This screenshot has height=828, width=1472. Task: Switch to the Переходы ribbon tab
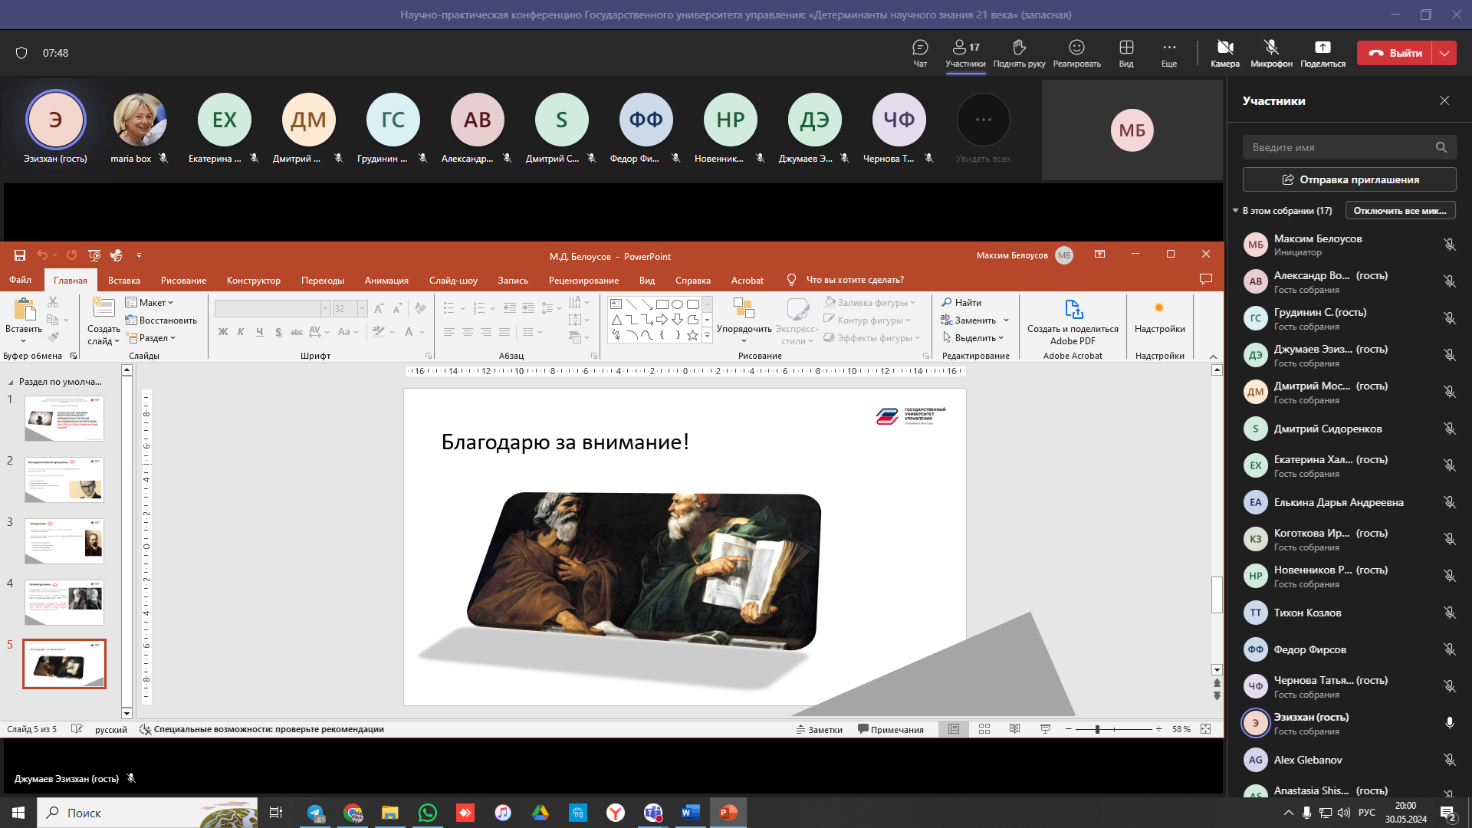point(322,280)
